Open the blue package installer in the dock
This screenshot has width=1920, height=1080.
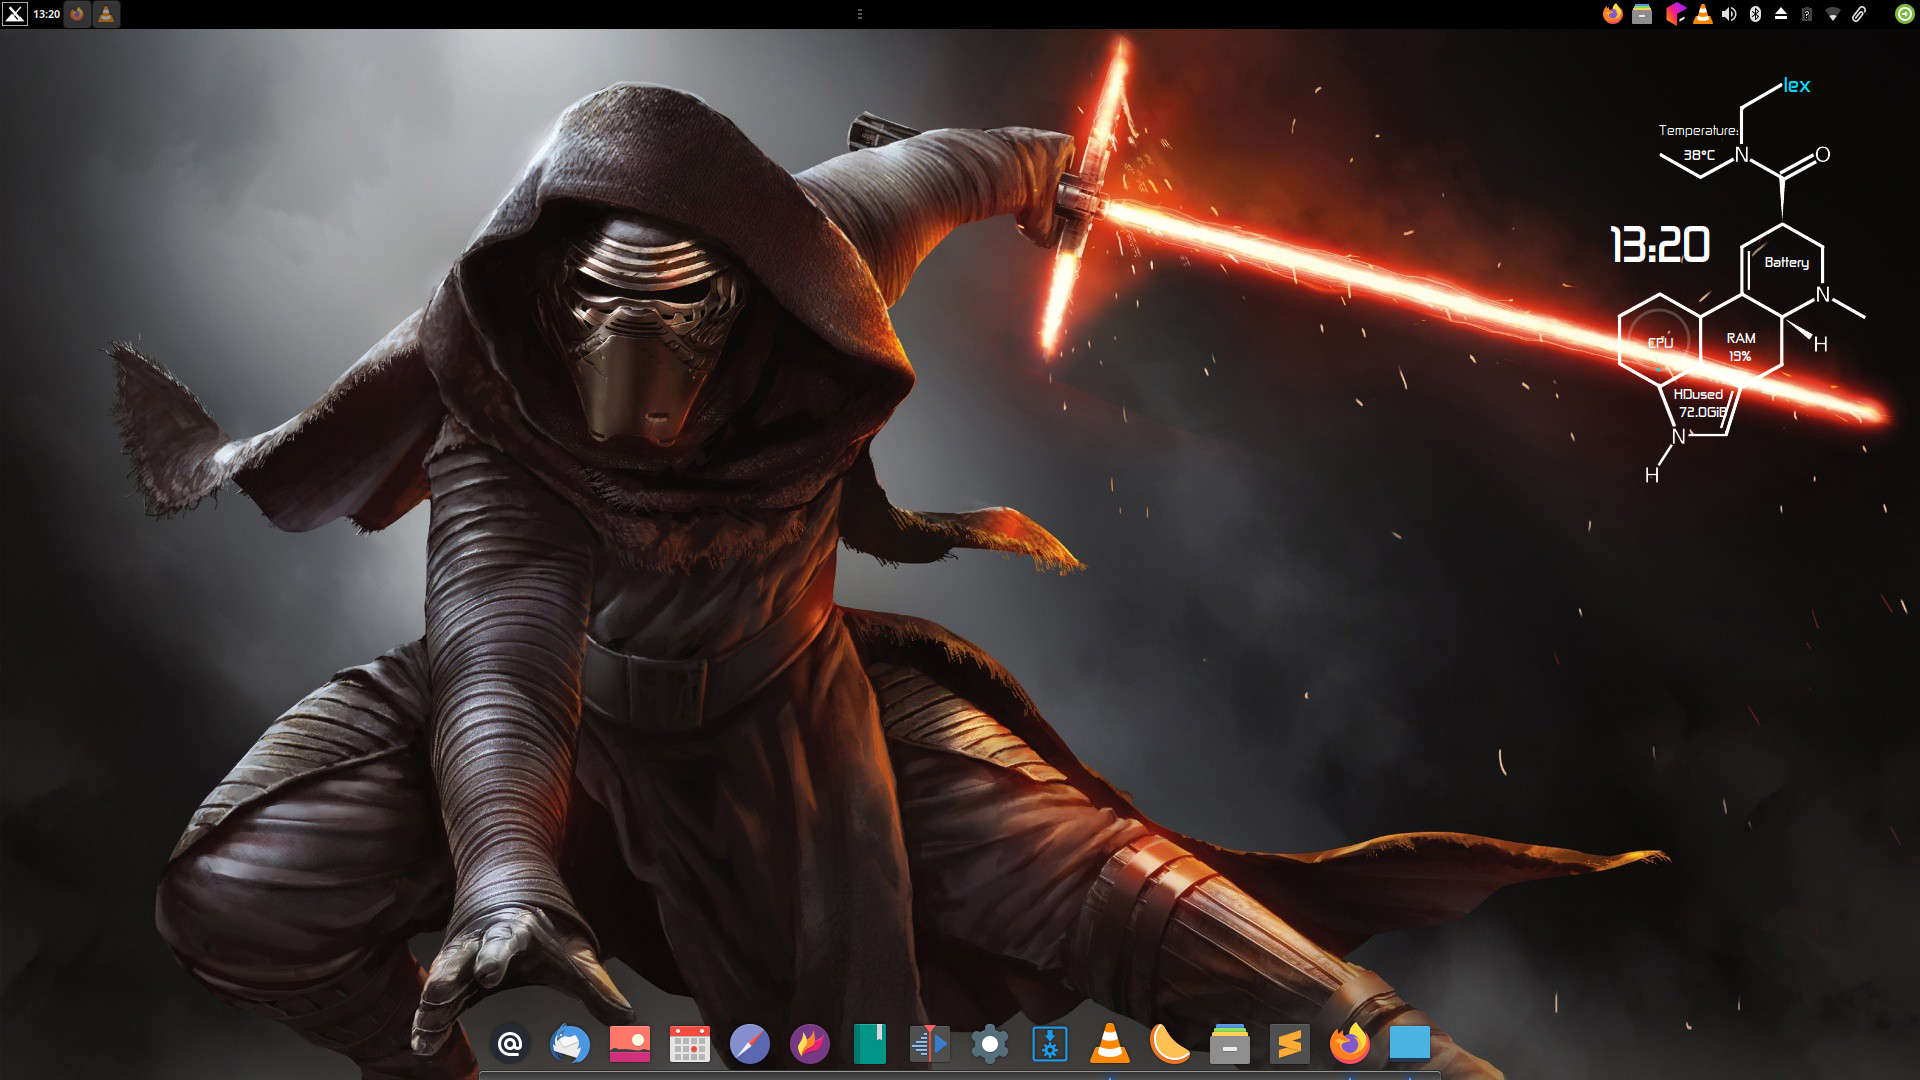click(1050, 1044)
